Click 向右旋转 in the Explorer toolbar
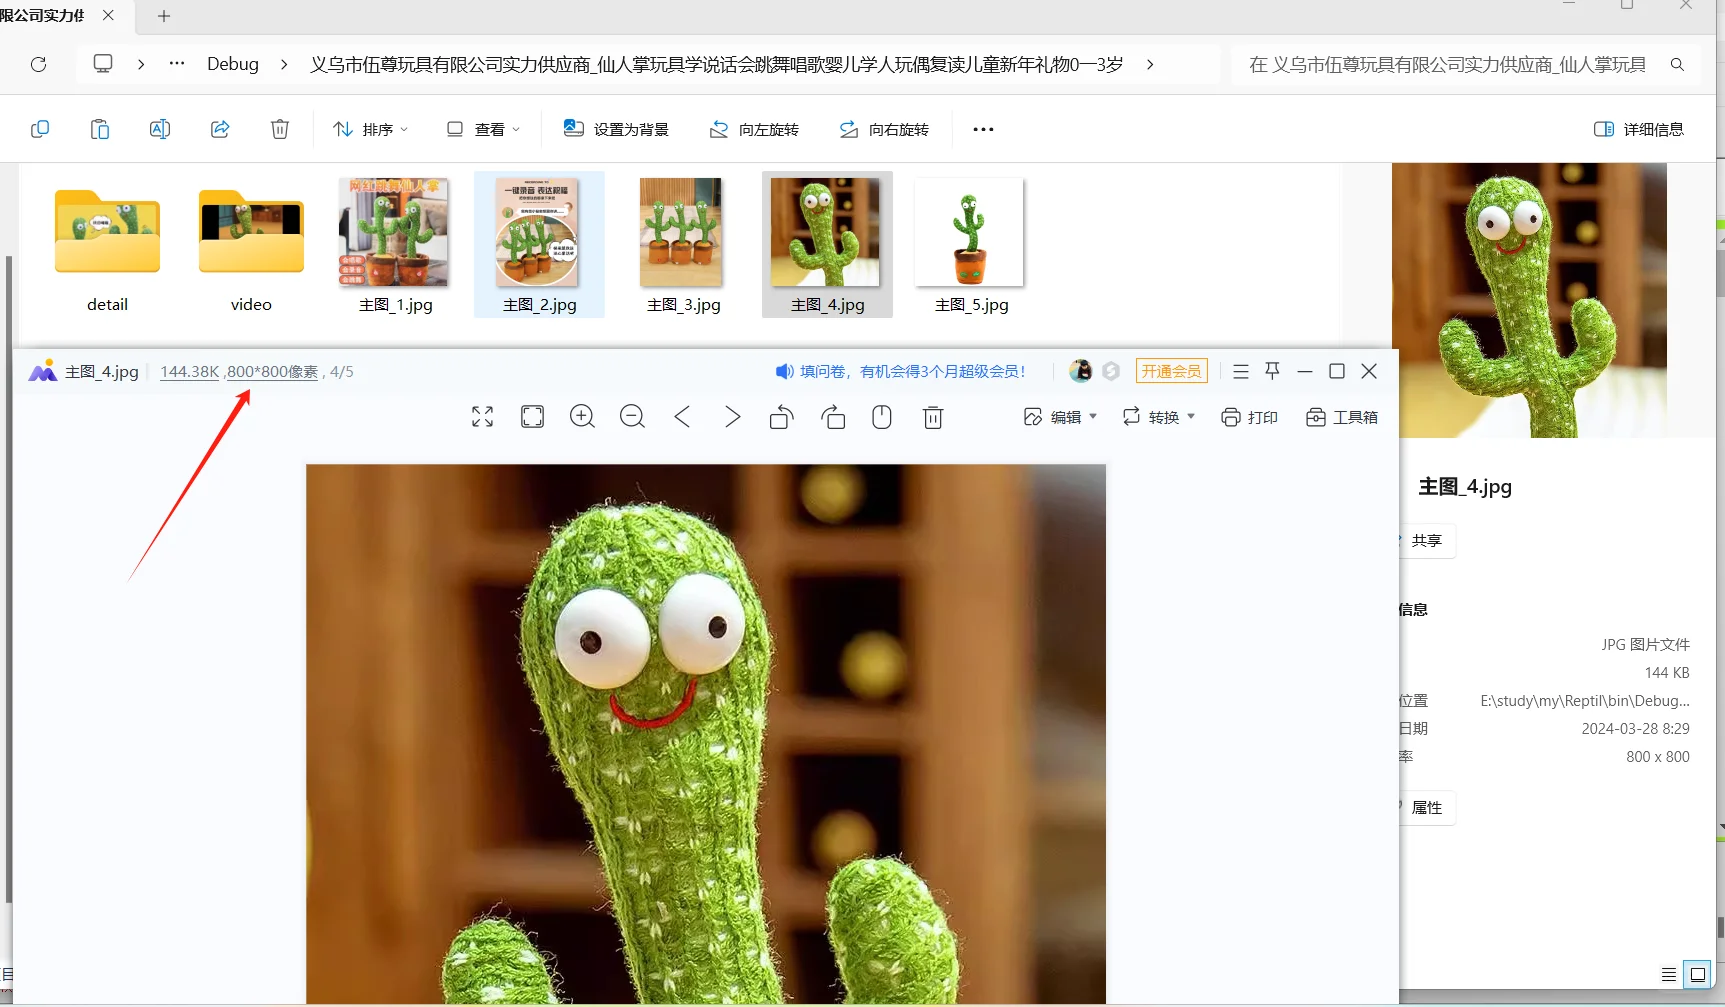The height and width of the screenshot is (1007, 1725). coord(884,129)
